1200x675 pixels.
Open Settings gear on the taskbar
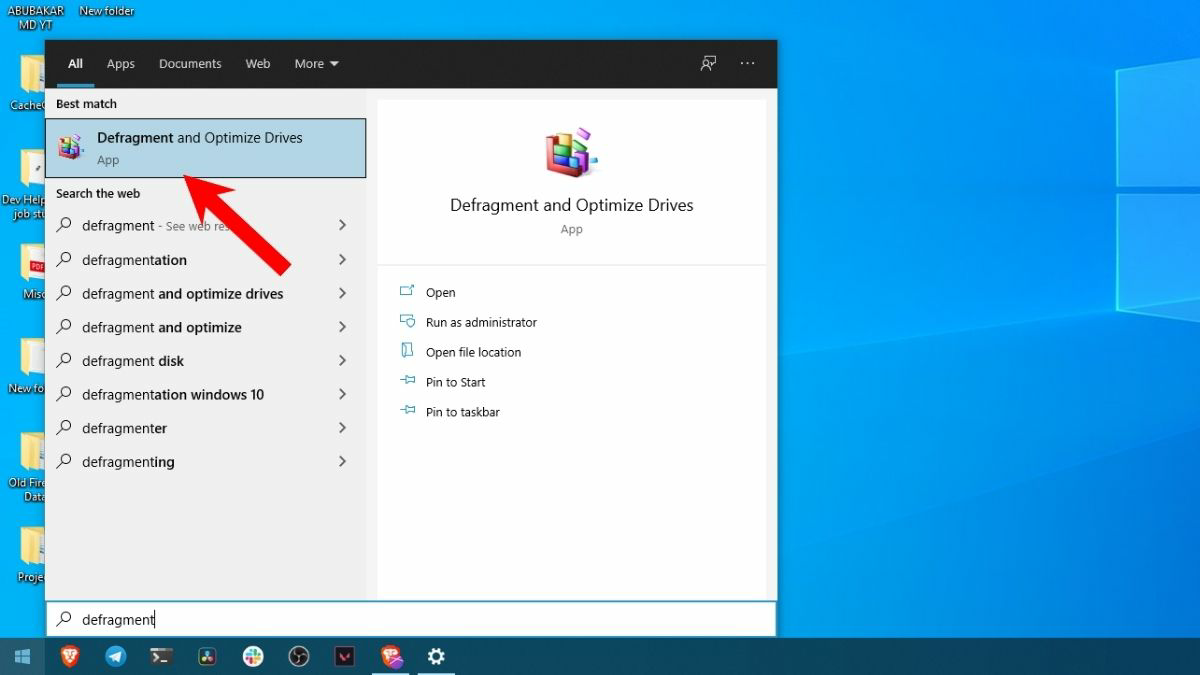coord(436,657)
